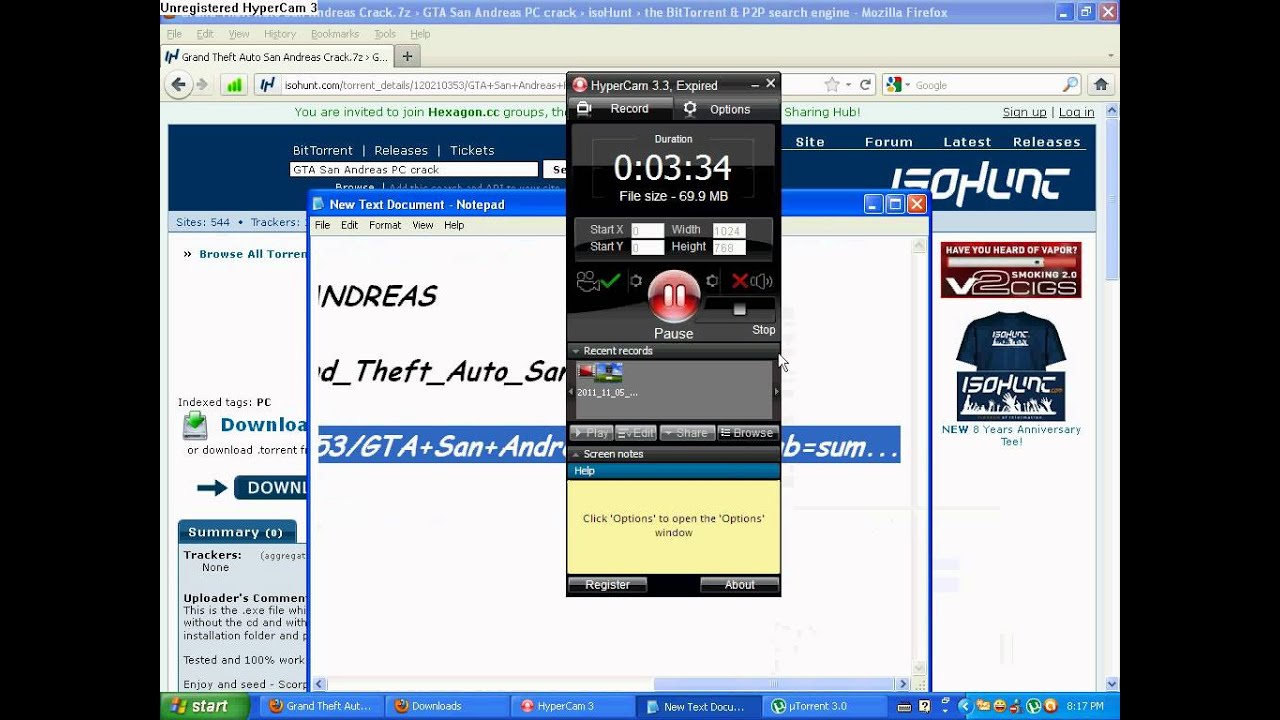The width and height of the screenshot is (1280, 720).
Task: Pause the HyperCam recording
Action: [x=673, y=296]
